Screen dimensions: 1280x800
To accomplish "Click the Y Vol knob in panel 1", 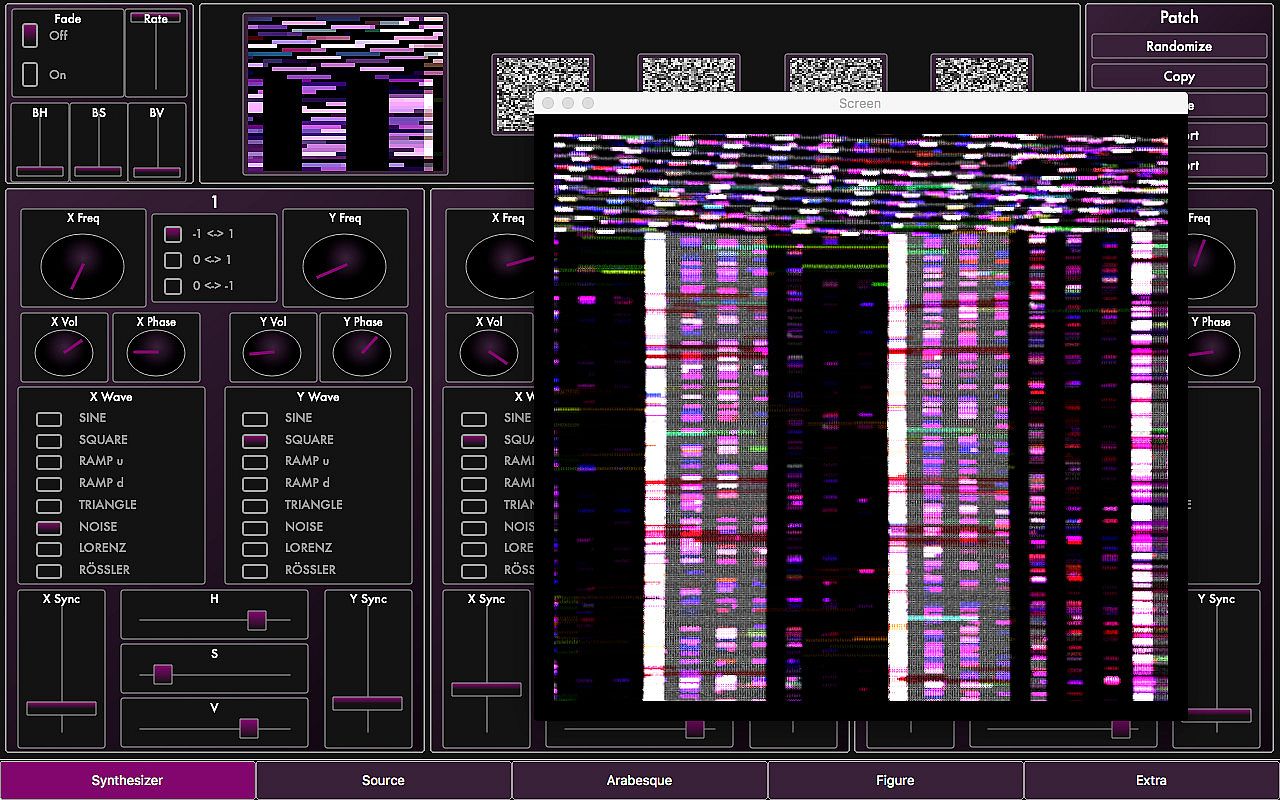I will click(x=272, y=353).
